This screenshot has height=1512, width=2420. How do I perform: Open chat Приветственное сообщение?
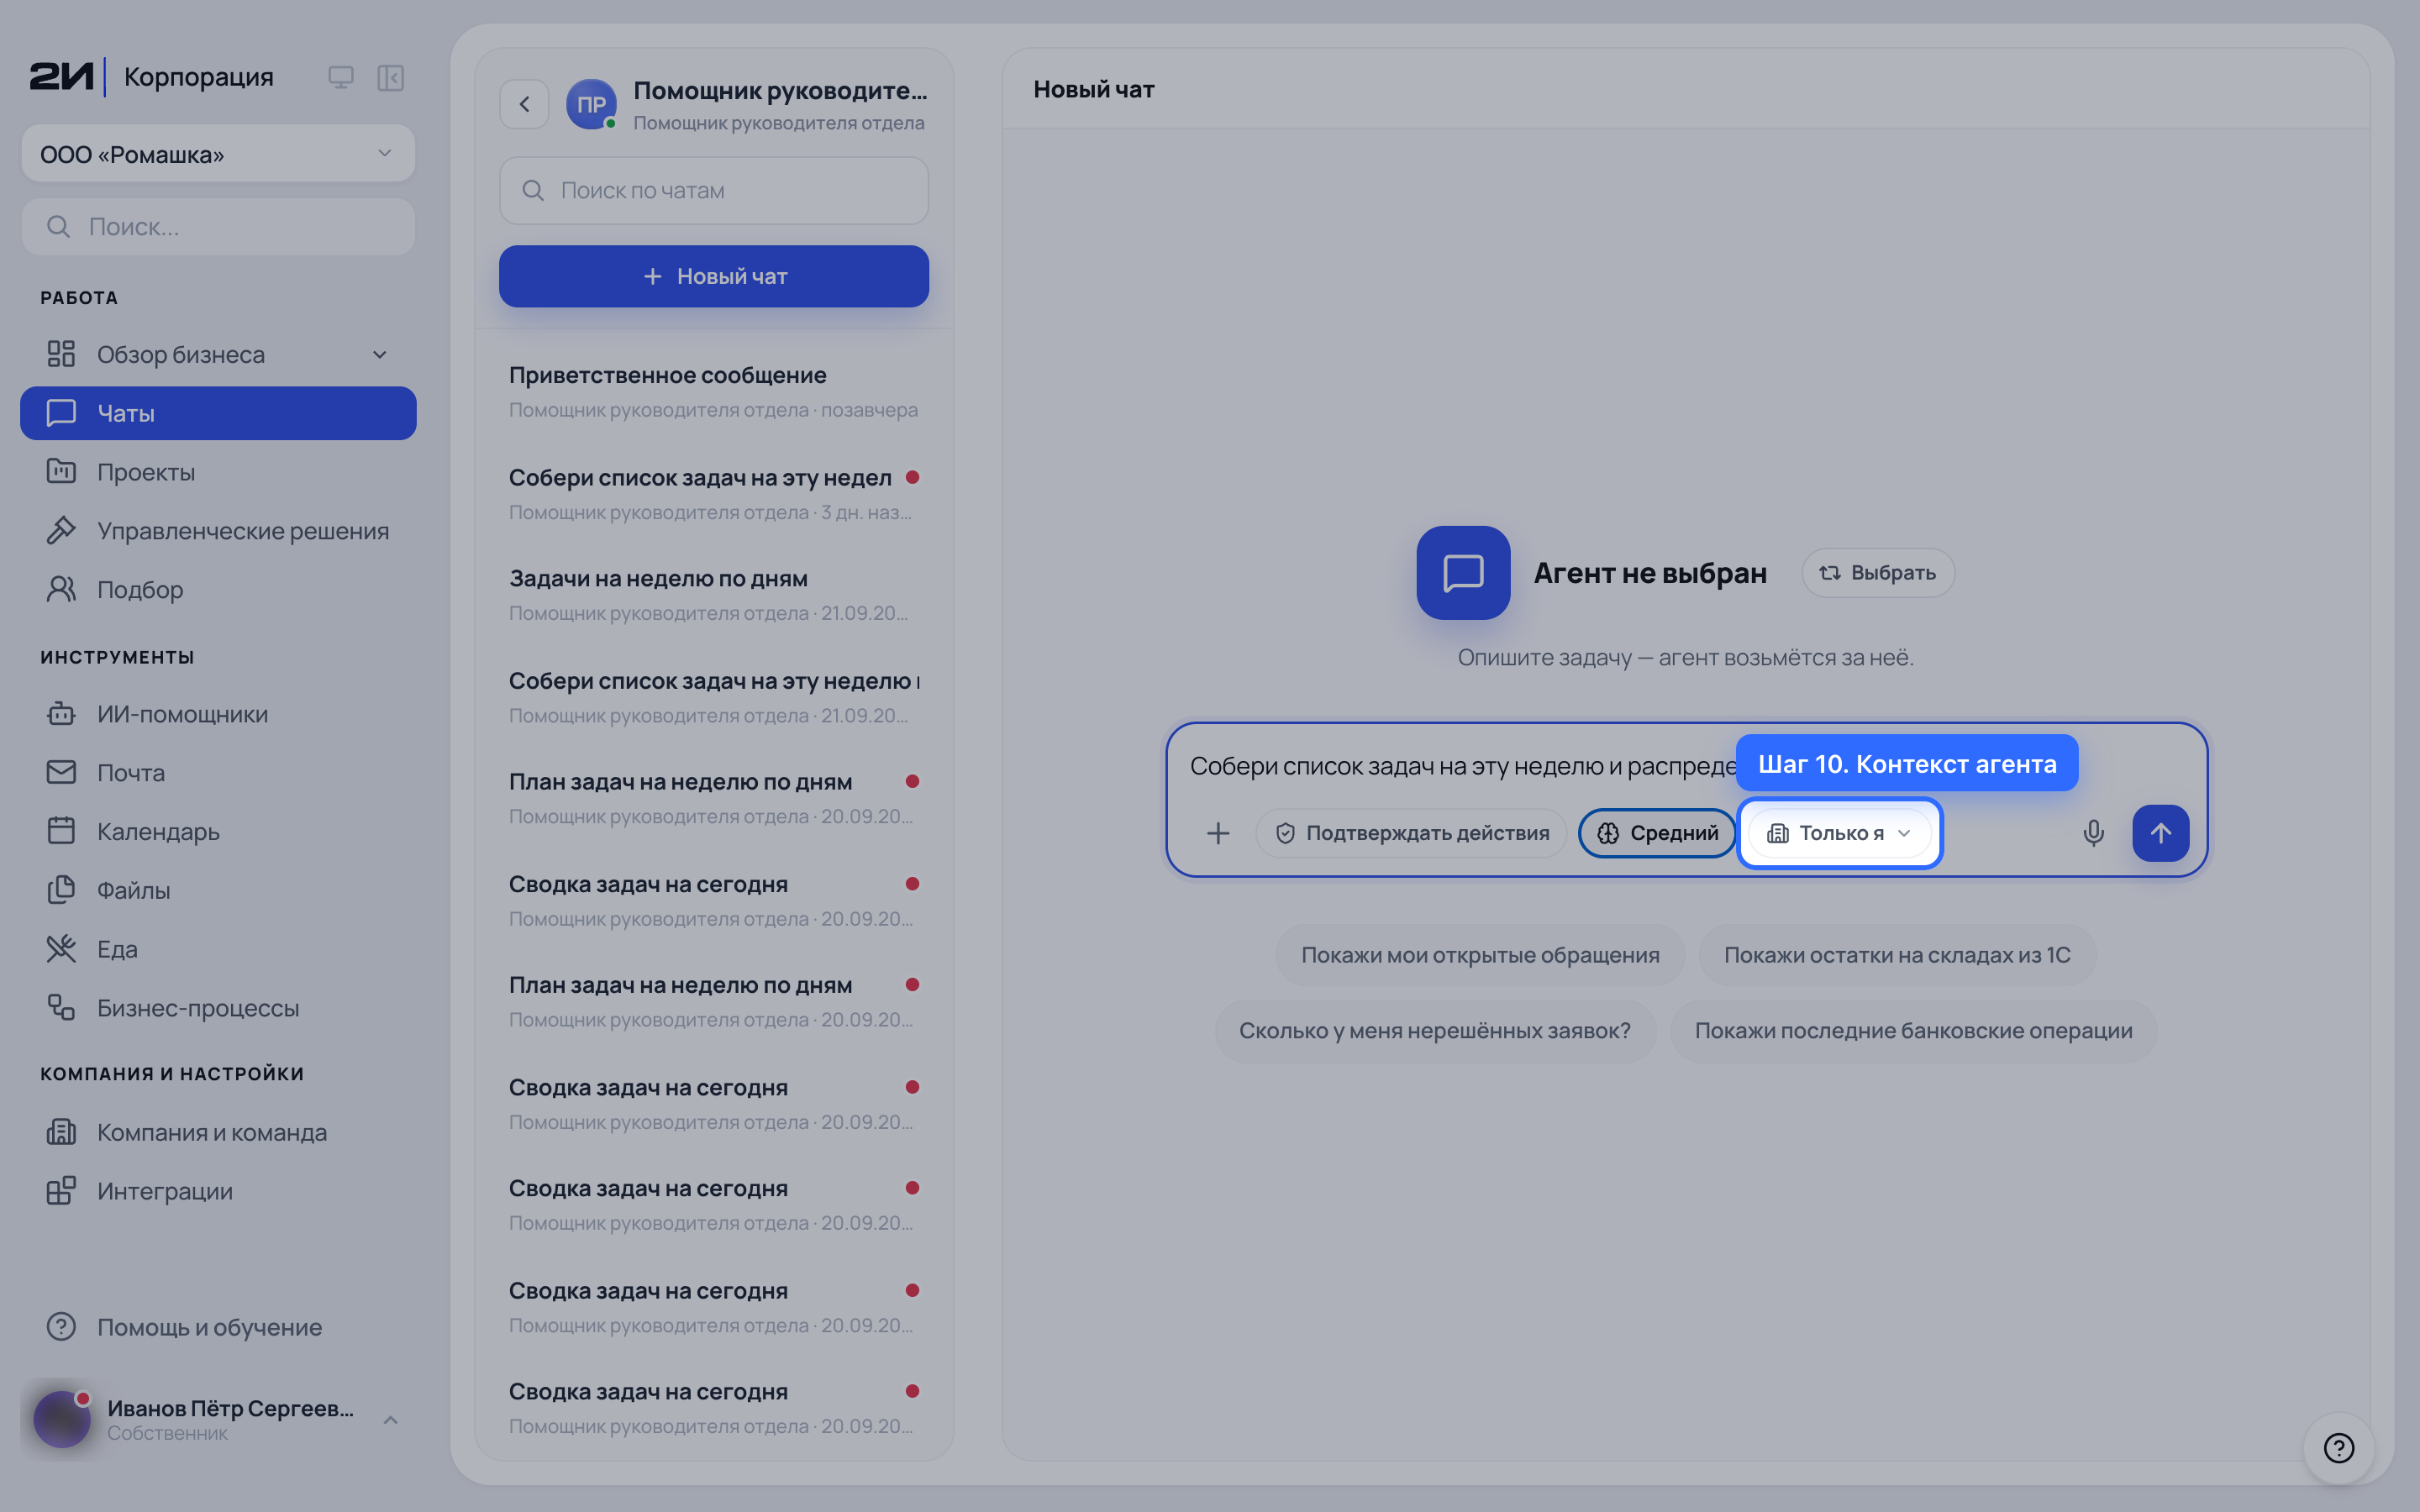(x=714, y=392)
